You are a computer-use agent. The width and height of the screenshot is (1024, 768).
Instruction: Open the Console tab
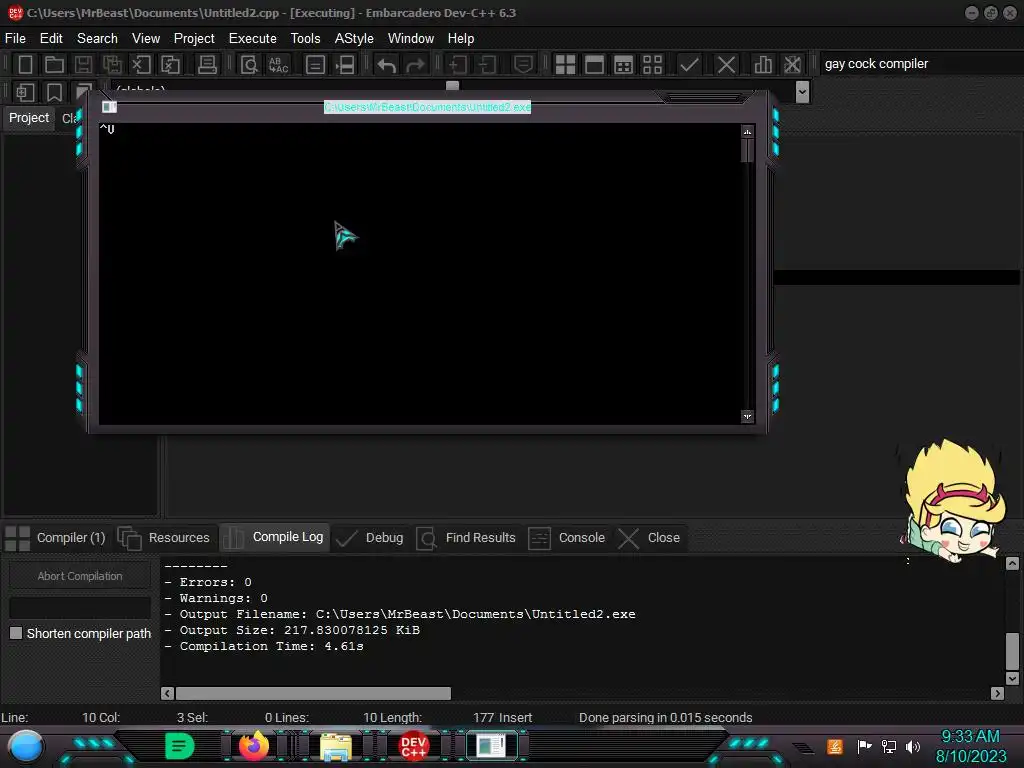[567, 537]
